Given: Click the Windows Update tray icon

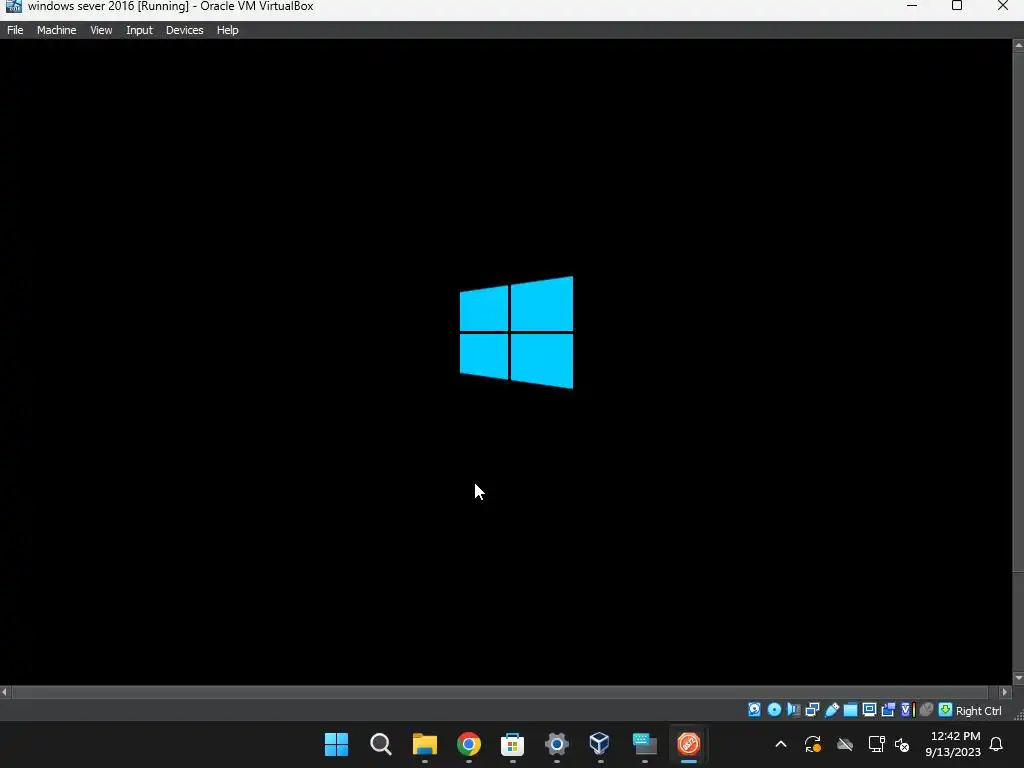Looking at the screenshot, I should click(812, 744).
